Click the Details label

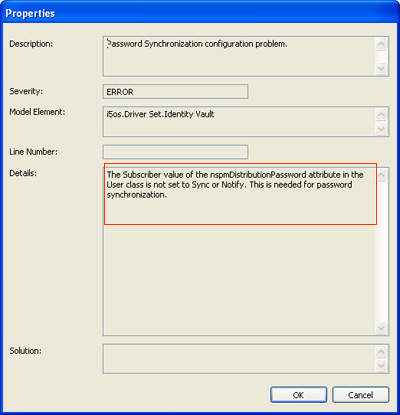pyautogui.click(x=23, y=173)
